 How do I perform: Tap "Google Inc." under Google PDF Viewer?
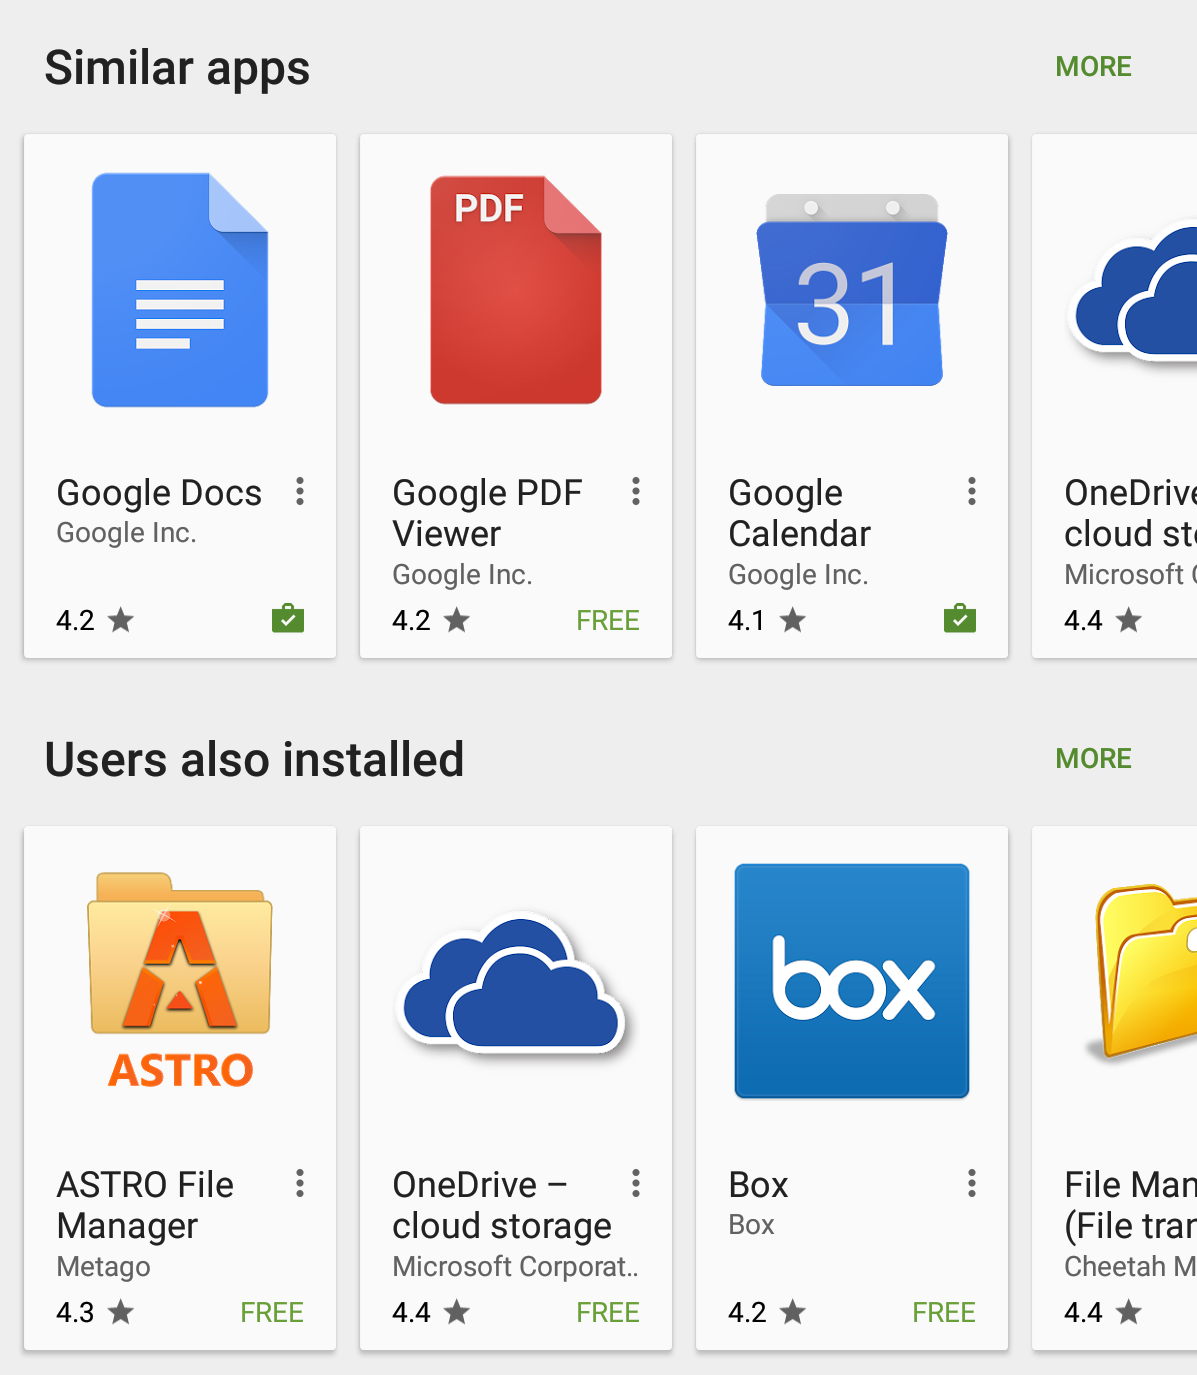[x=462, y=575]
